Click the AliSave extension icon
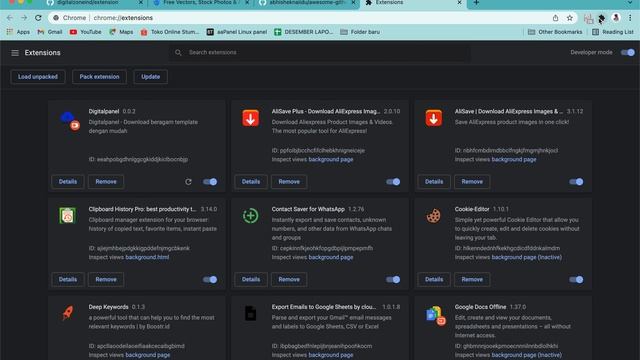 (x=433, y=118)
